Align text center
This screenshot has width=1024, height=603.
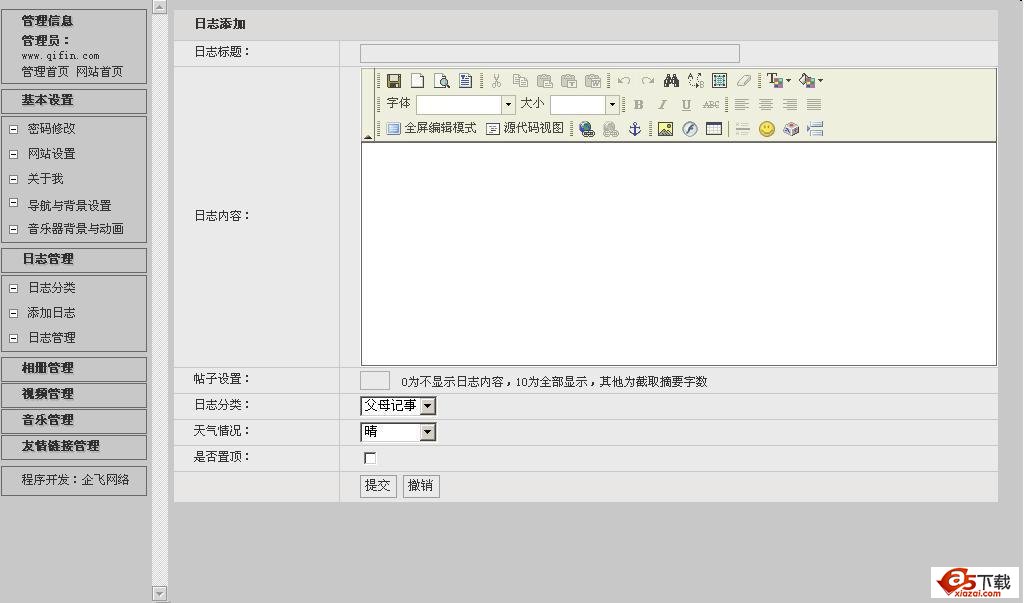765,105
